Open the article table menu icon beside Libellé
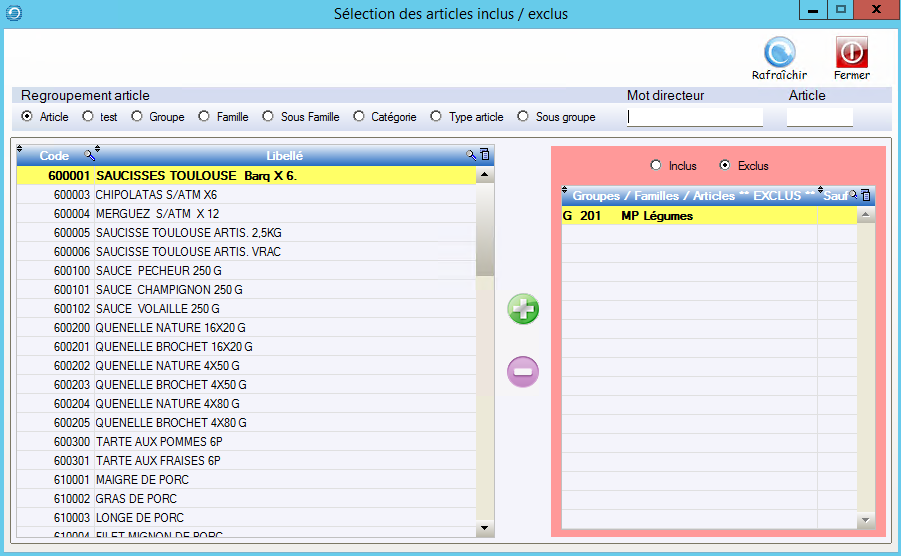The width and height of the screenshot is (901, 556). [485, 155]
